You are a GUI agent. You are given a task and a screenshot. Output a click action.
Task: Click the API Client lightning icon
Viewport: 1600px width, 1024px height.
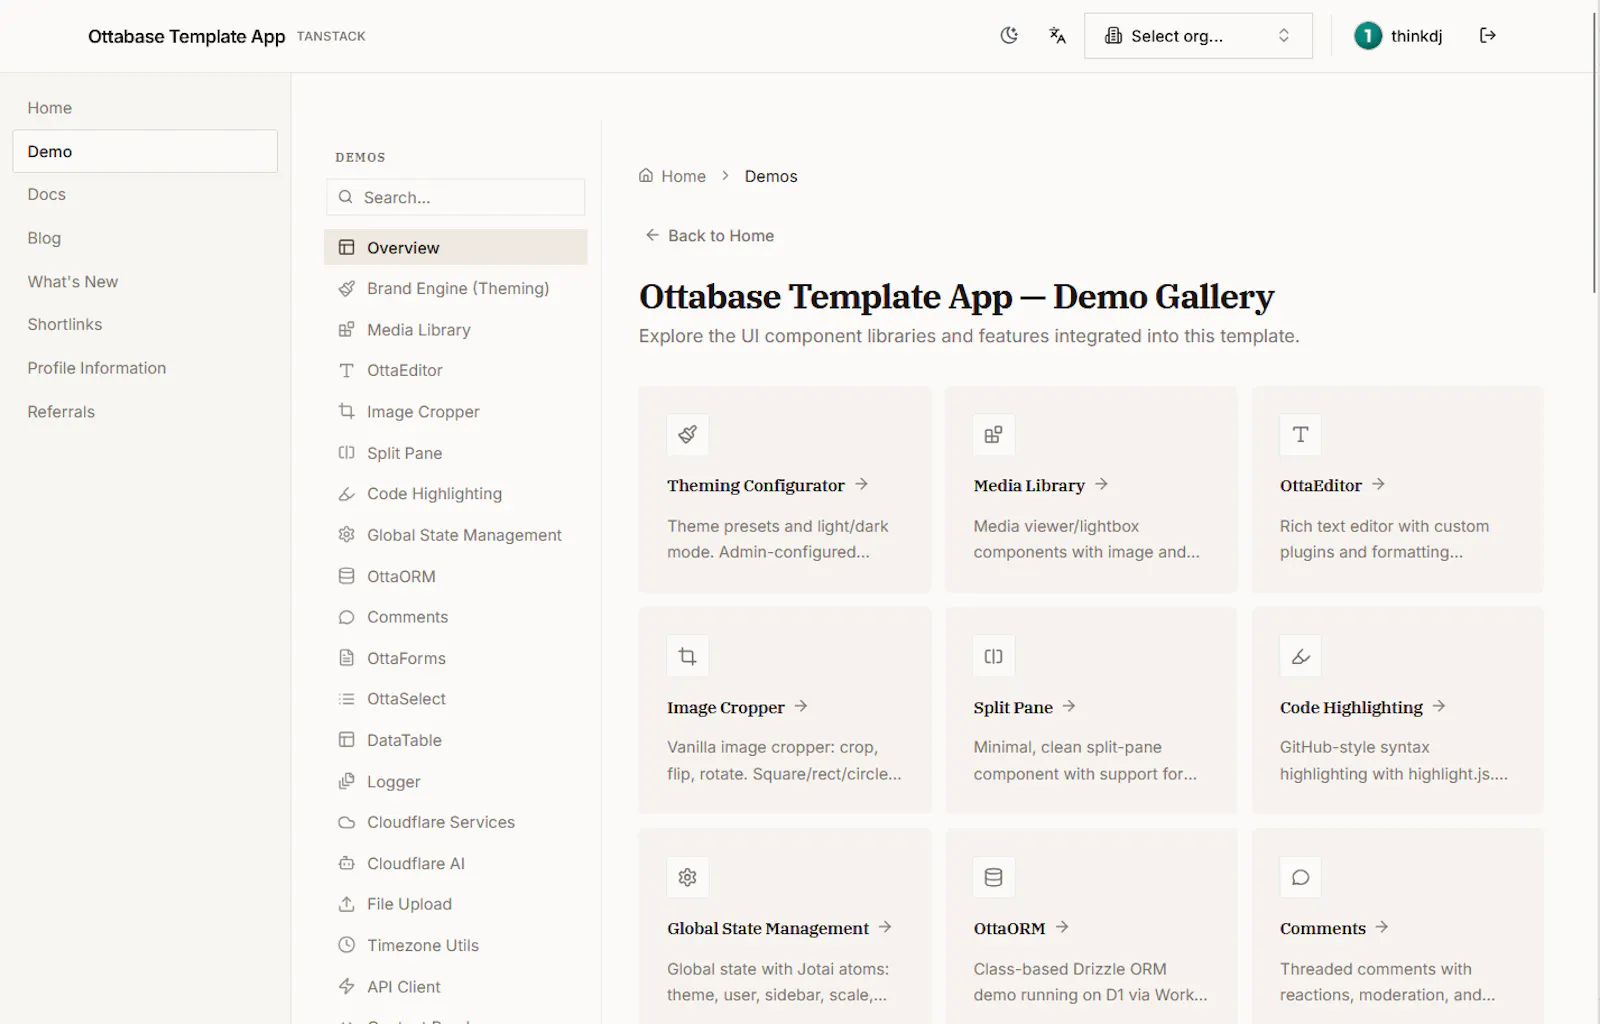347,986
